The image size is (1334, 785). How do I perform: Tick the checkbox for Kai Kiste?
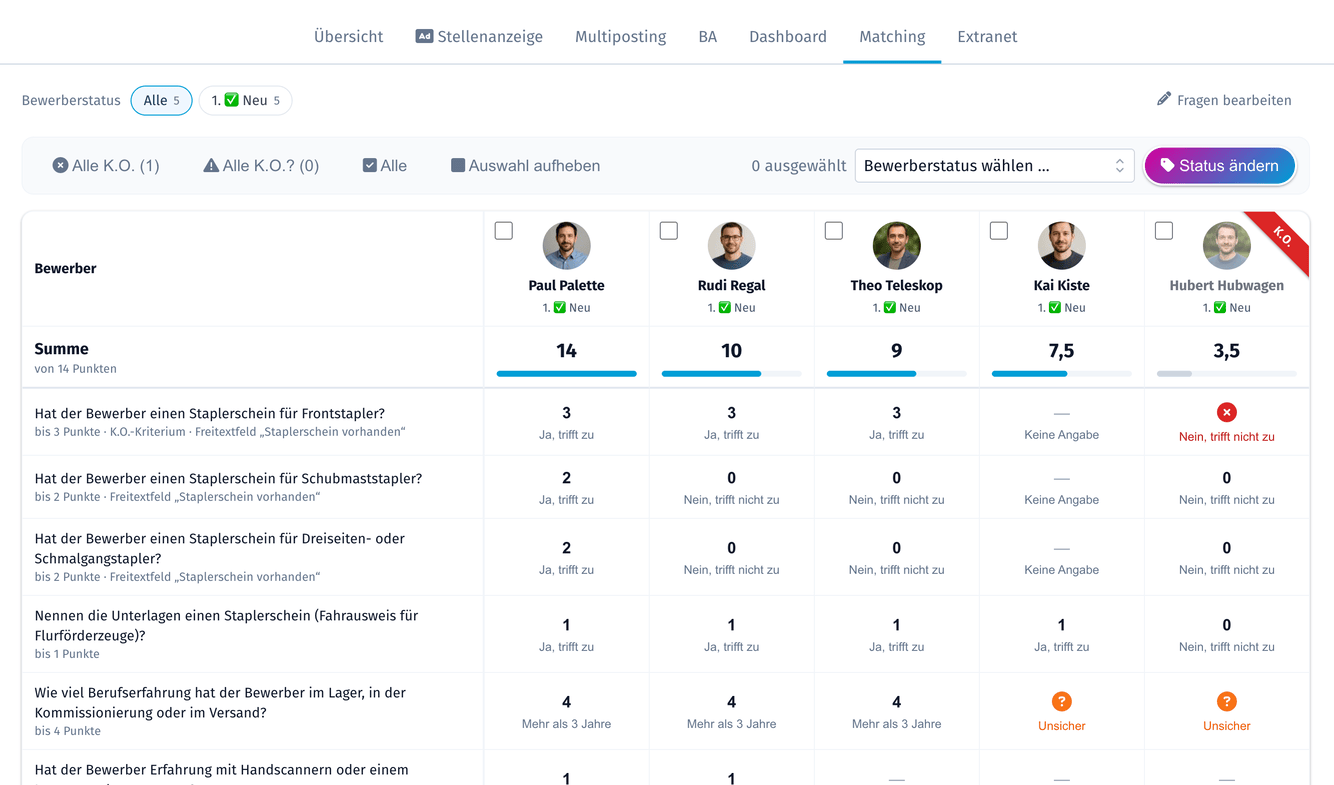(999, 231)
